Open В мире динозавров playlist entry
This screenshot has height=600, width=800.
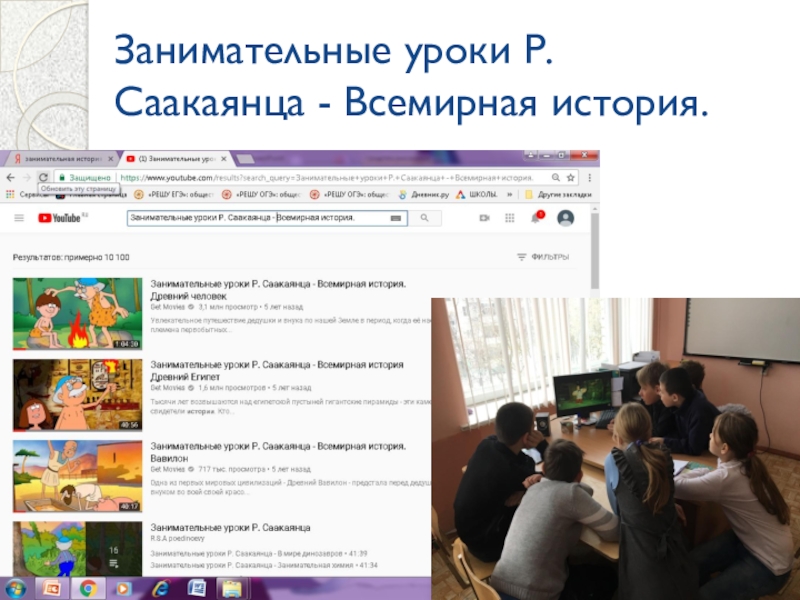(259, 554)
